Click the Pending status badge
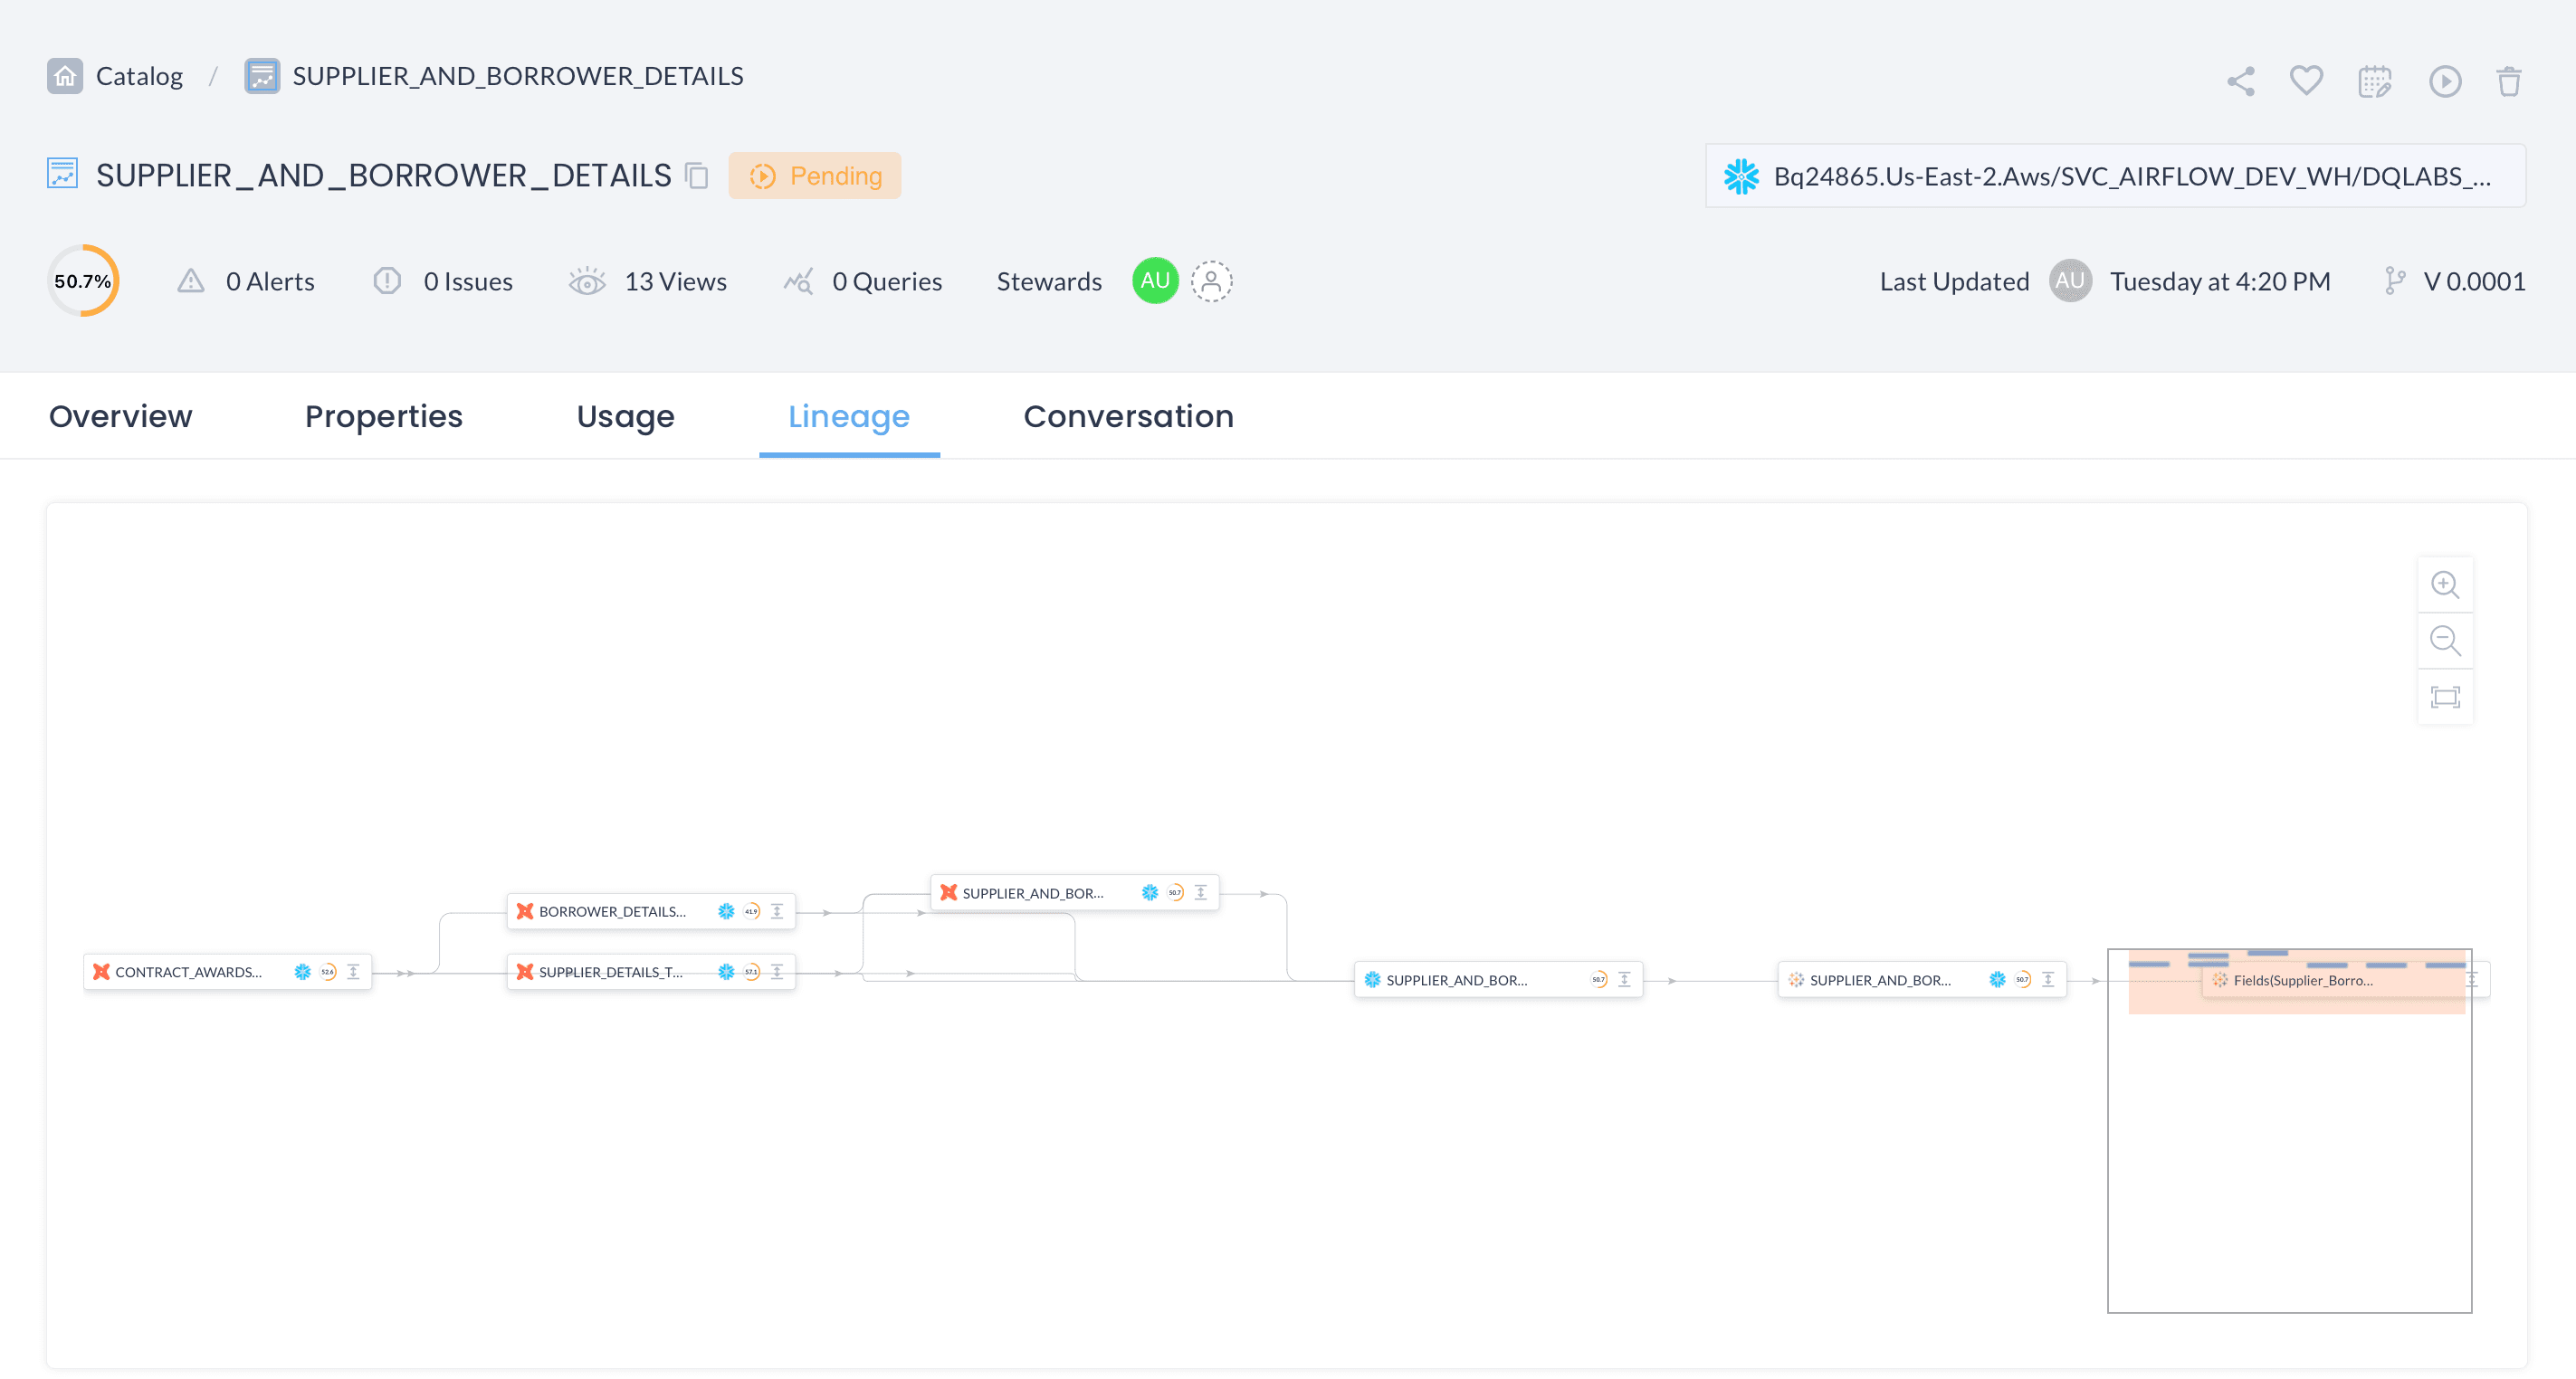 click(815, 175)
